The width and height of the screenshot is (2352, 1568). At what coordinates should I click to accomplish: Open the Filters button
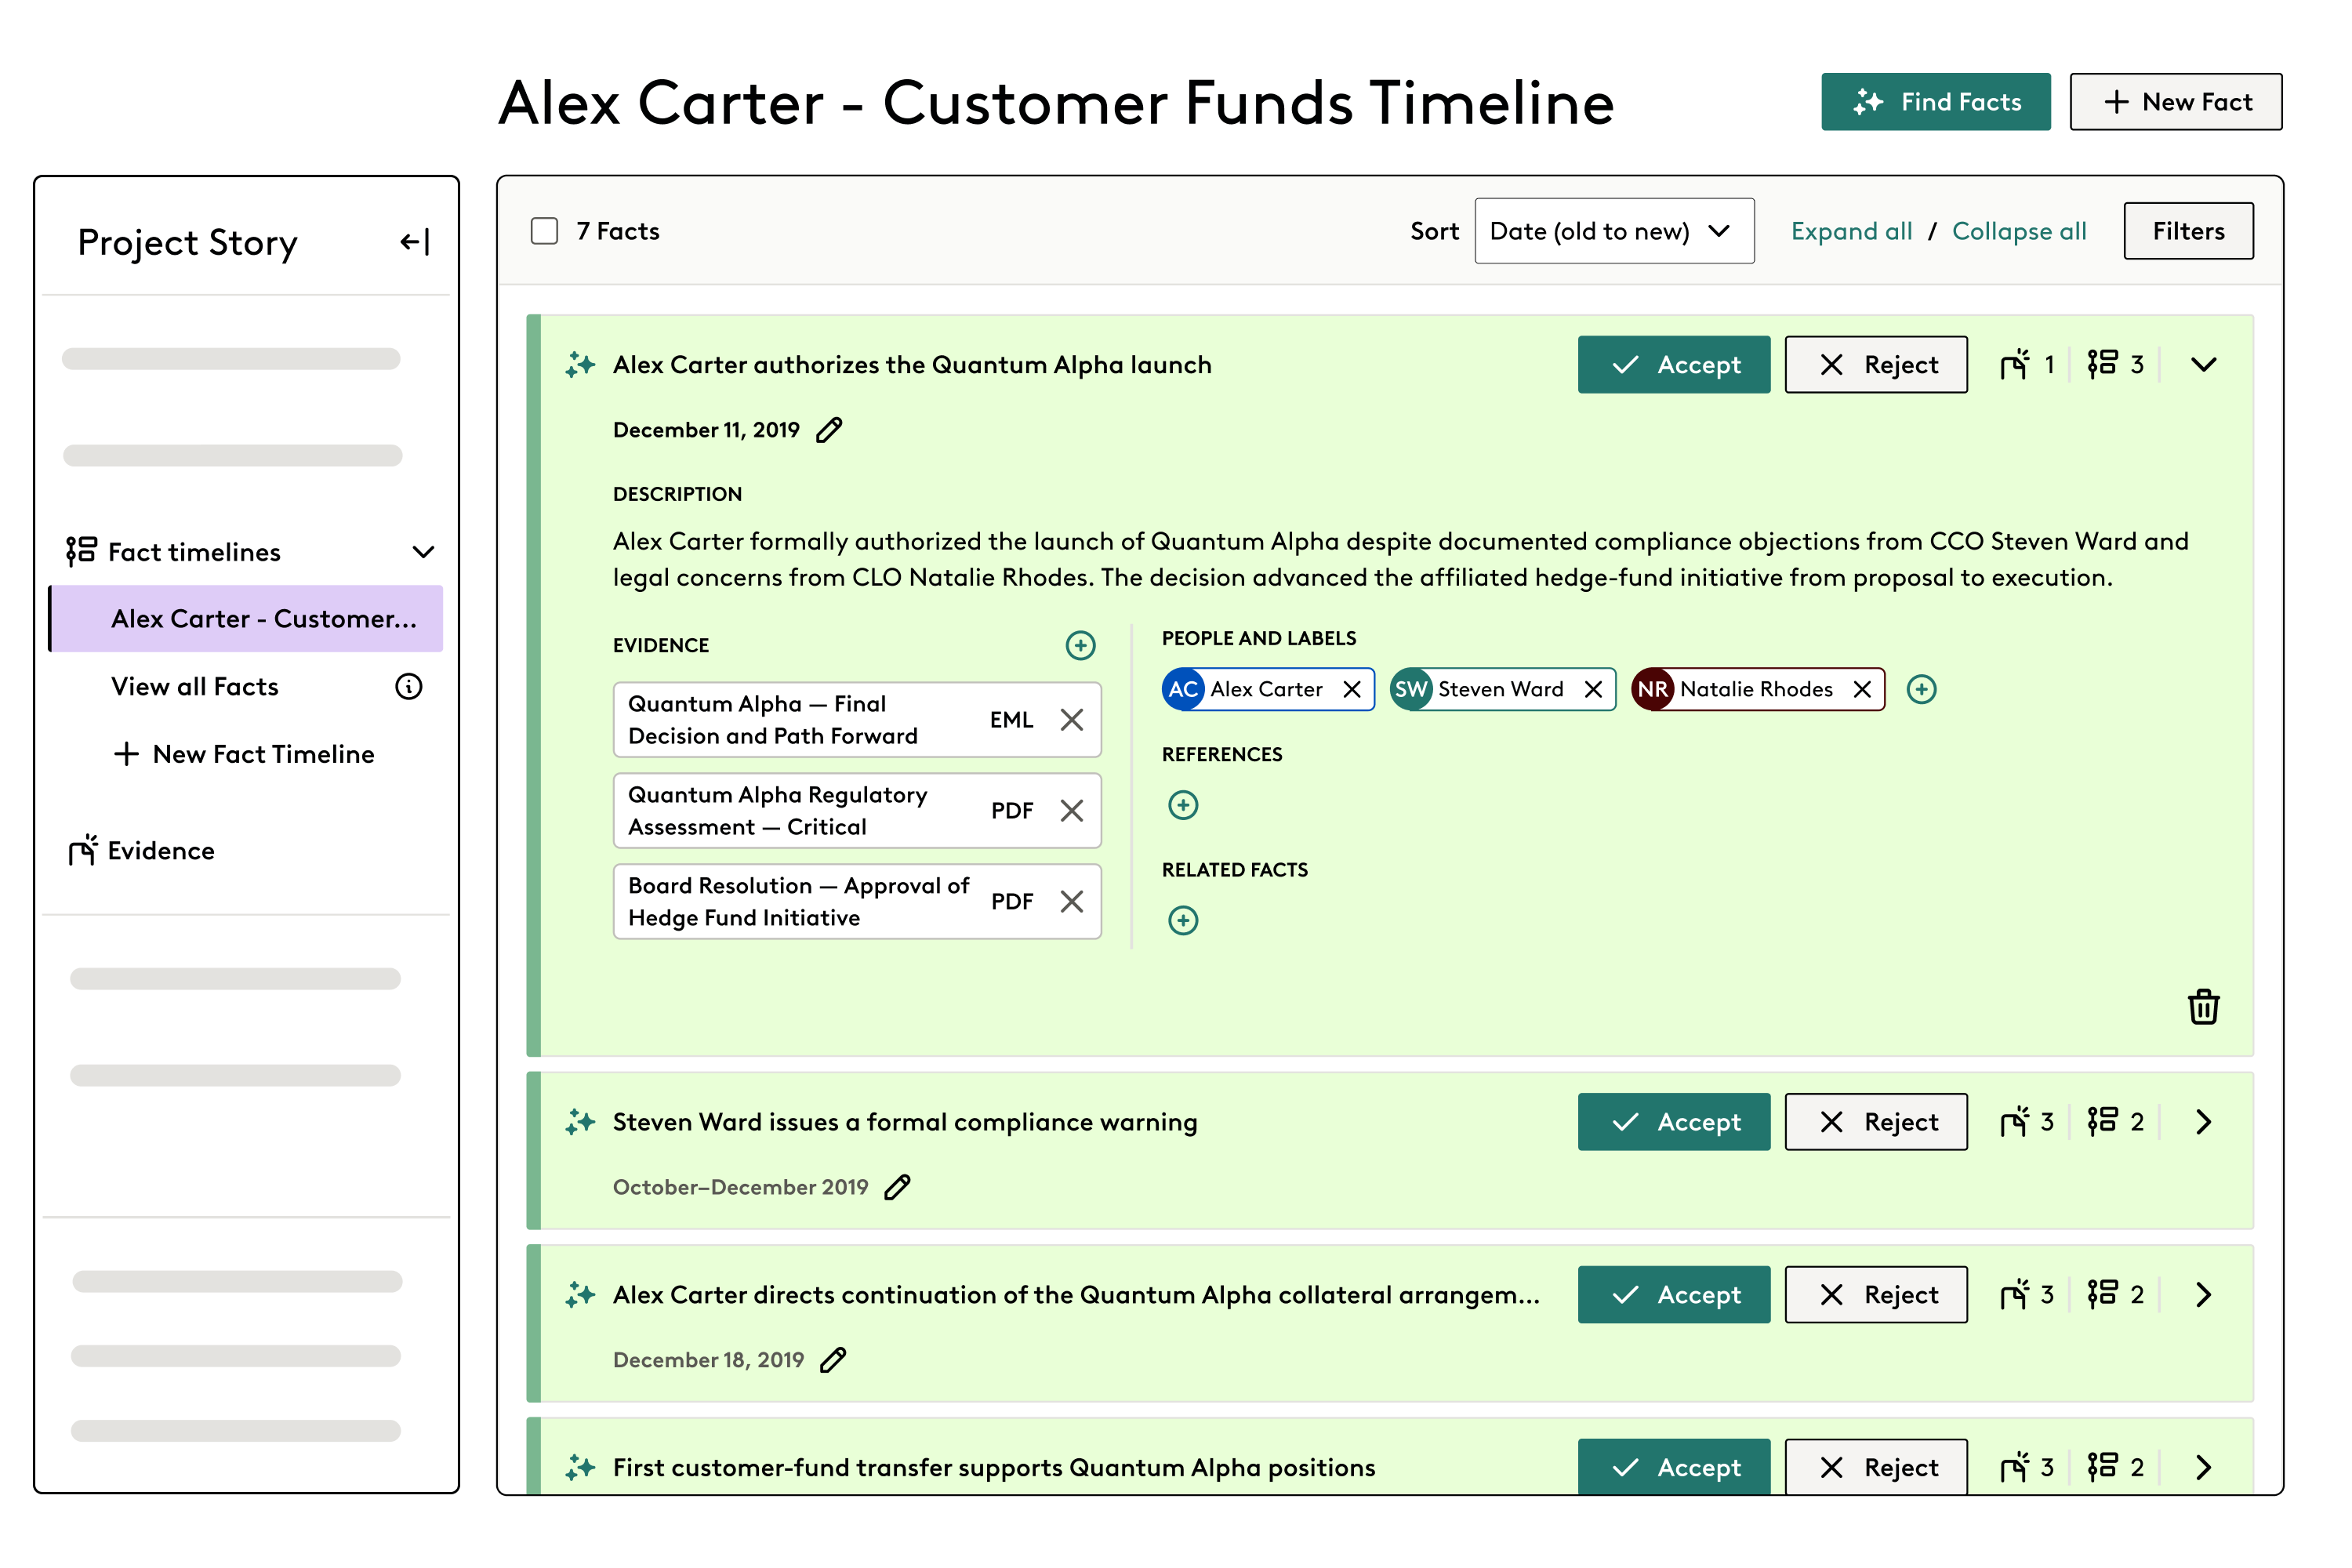click(2188, 231)
